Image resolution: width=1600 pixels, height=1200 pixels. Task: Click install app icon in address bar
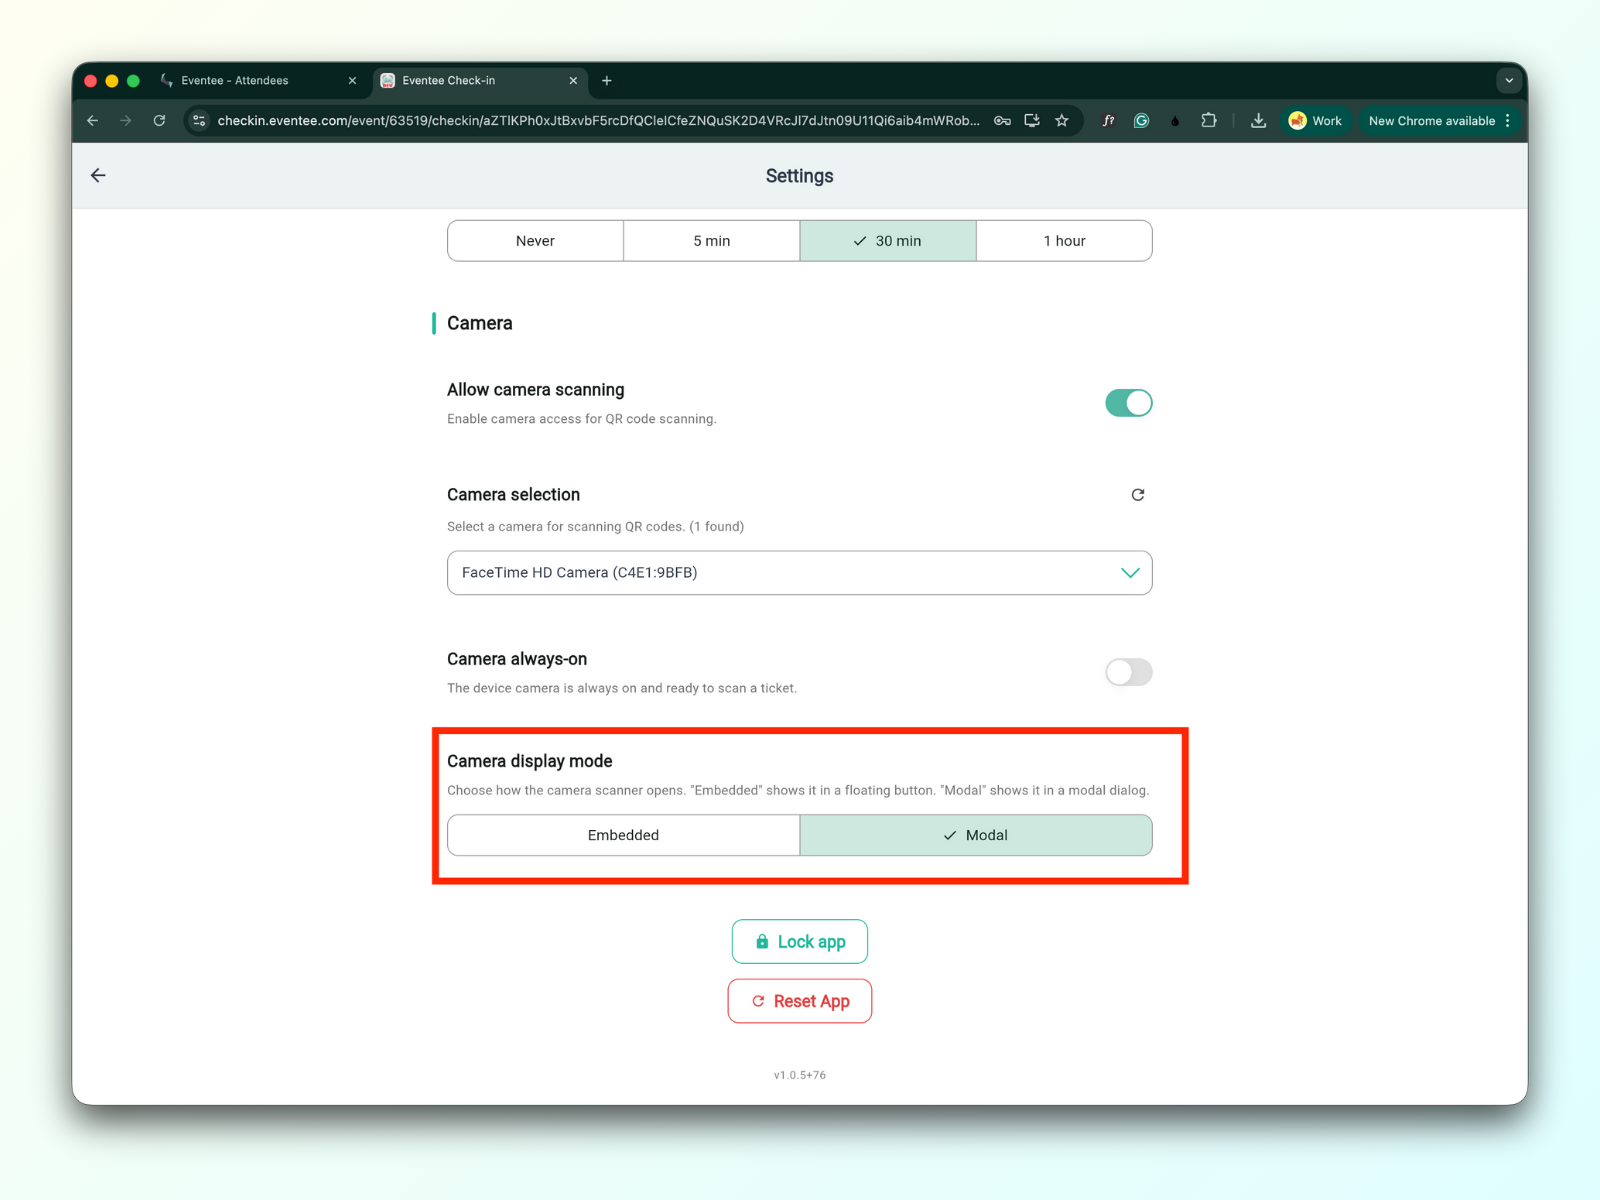pos(1032,121)
